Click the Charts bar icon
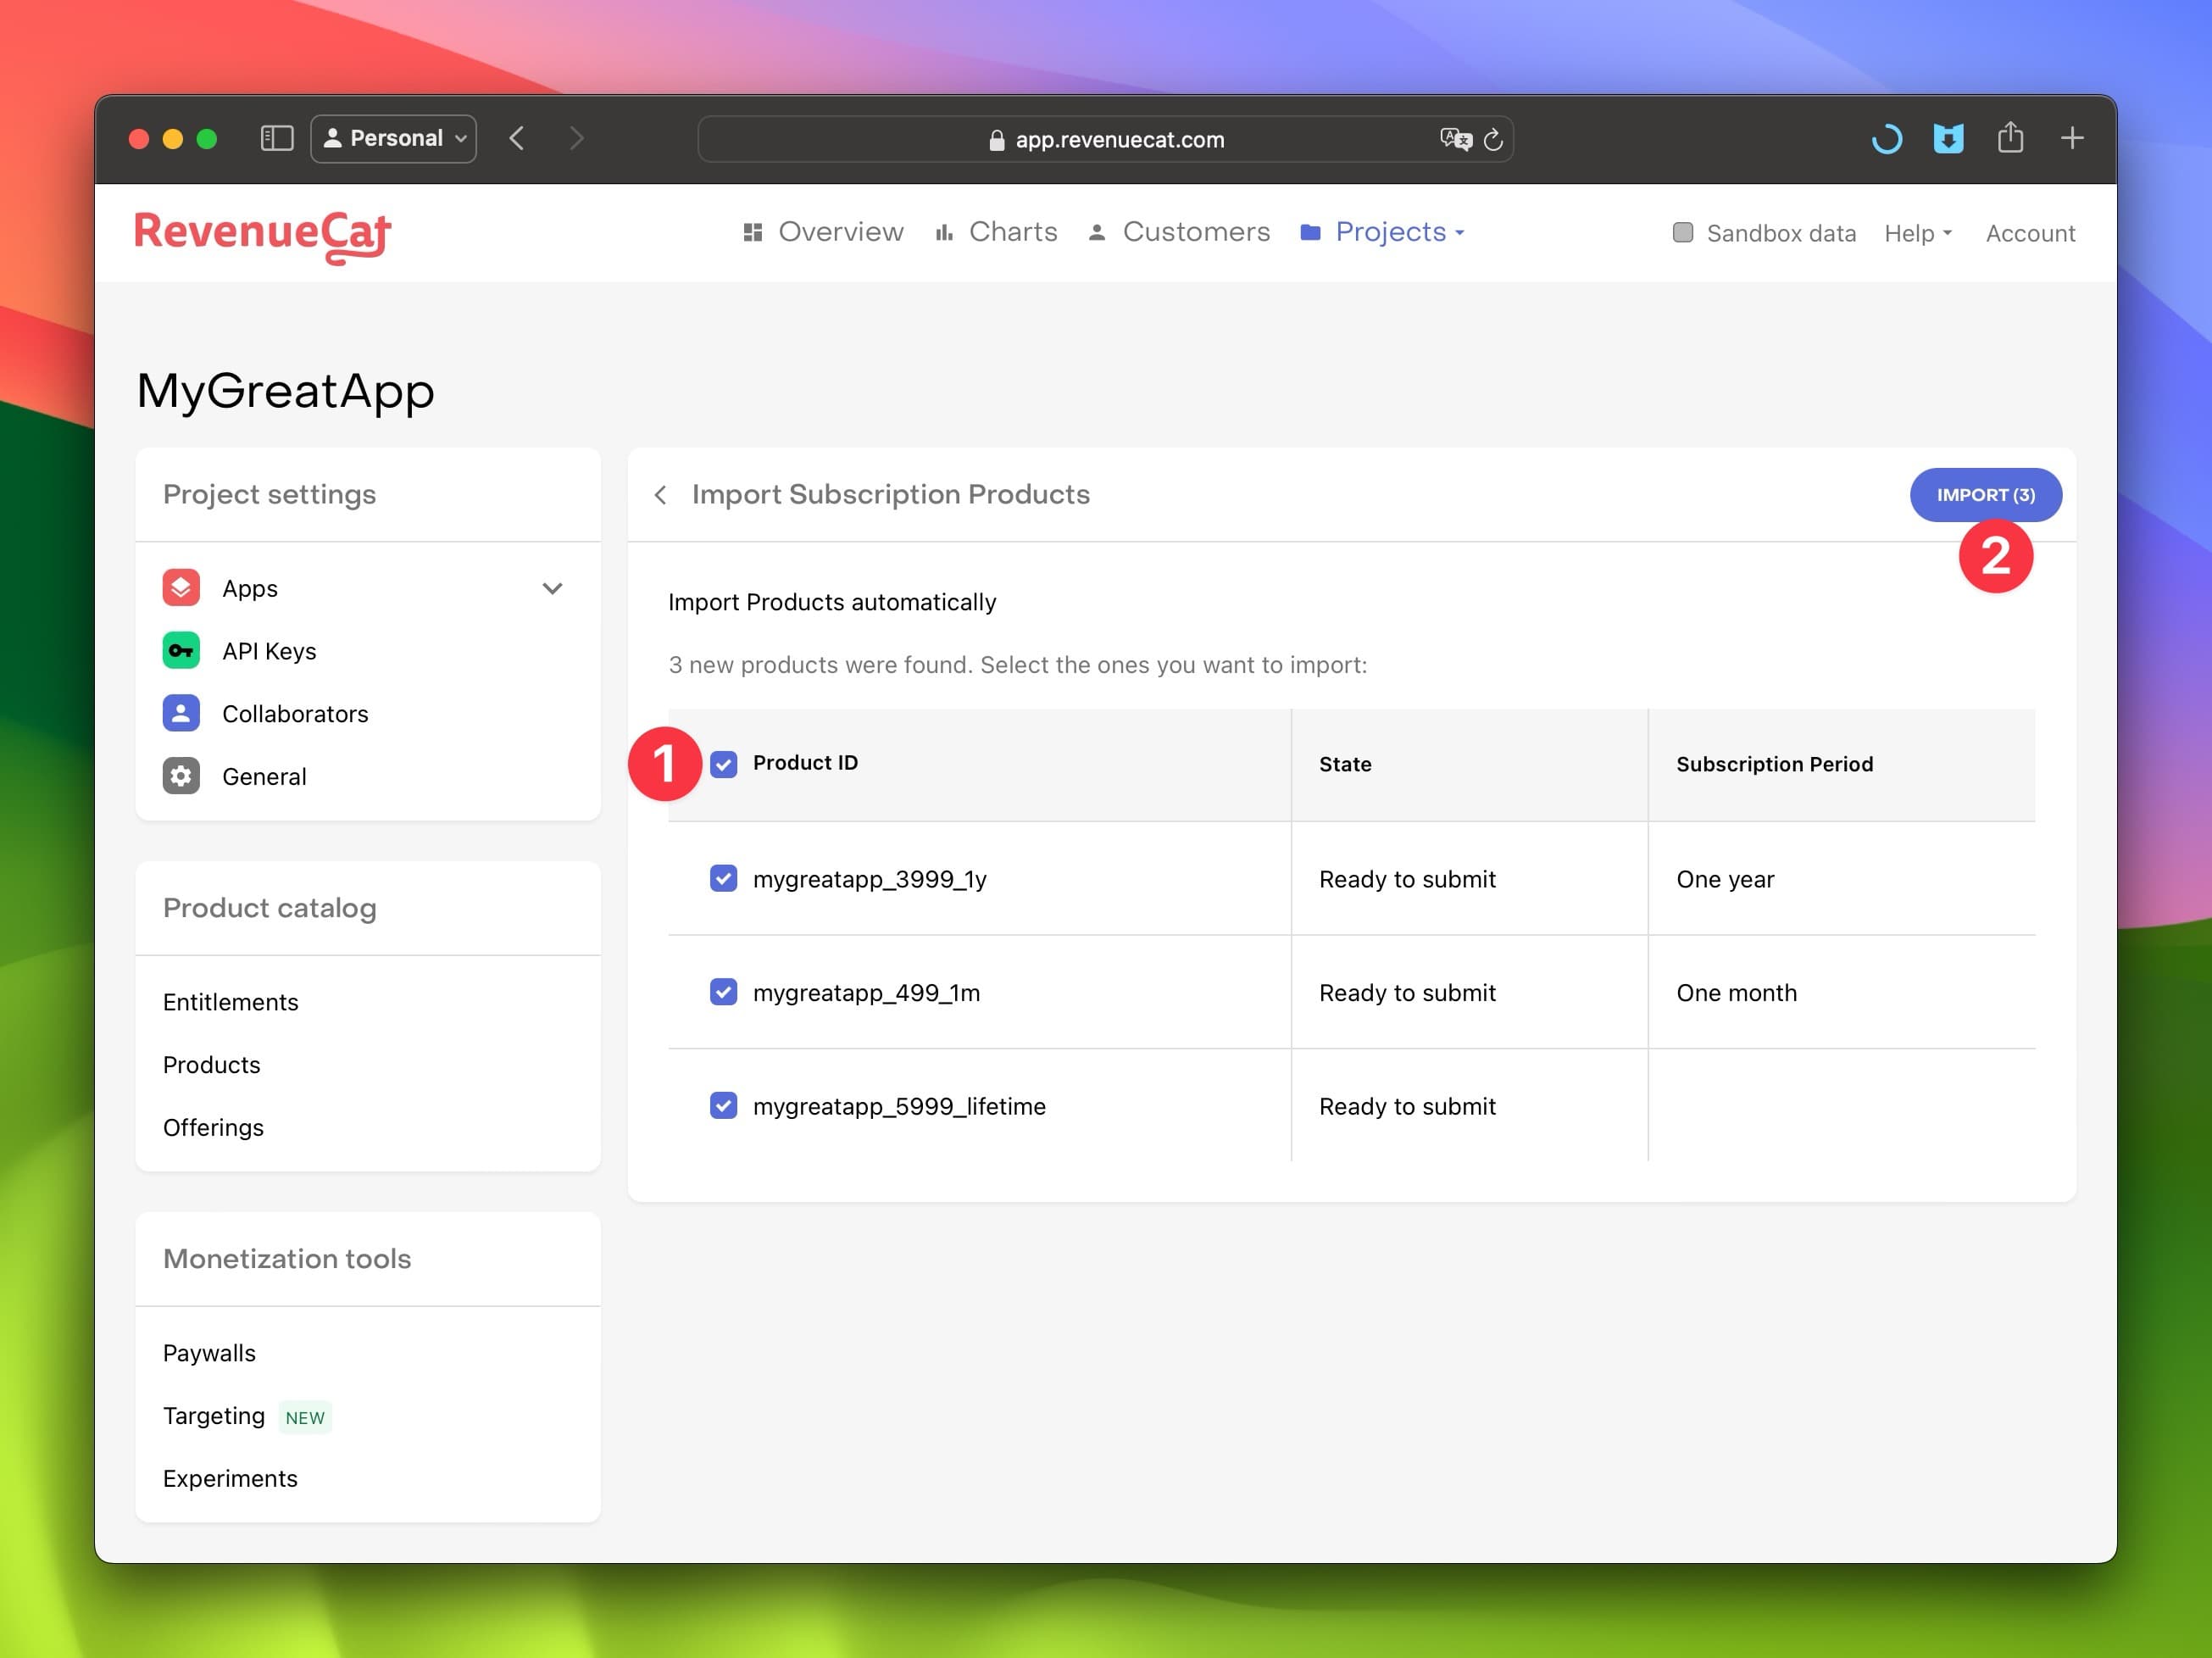The image size is (2212, 1658). pyautogui.click(x=944, y=232)
